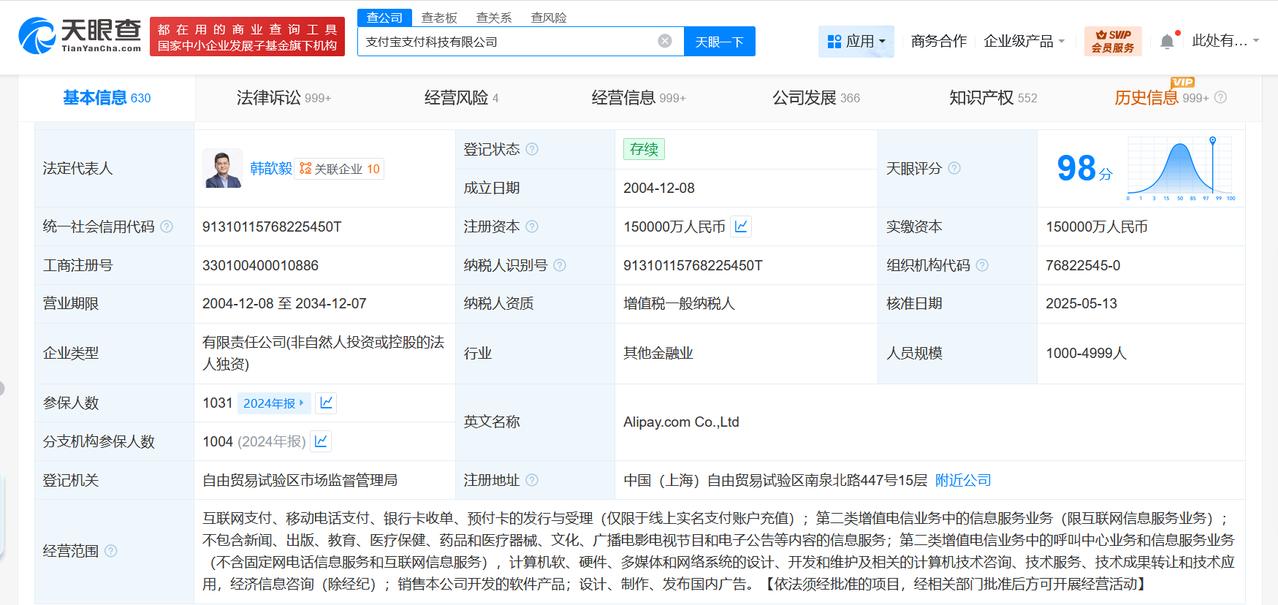Open the 基本信息 tab

(x=107, y=98)
